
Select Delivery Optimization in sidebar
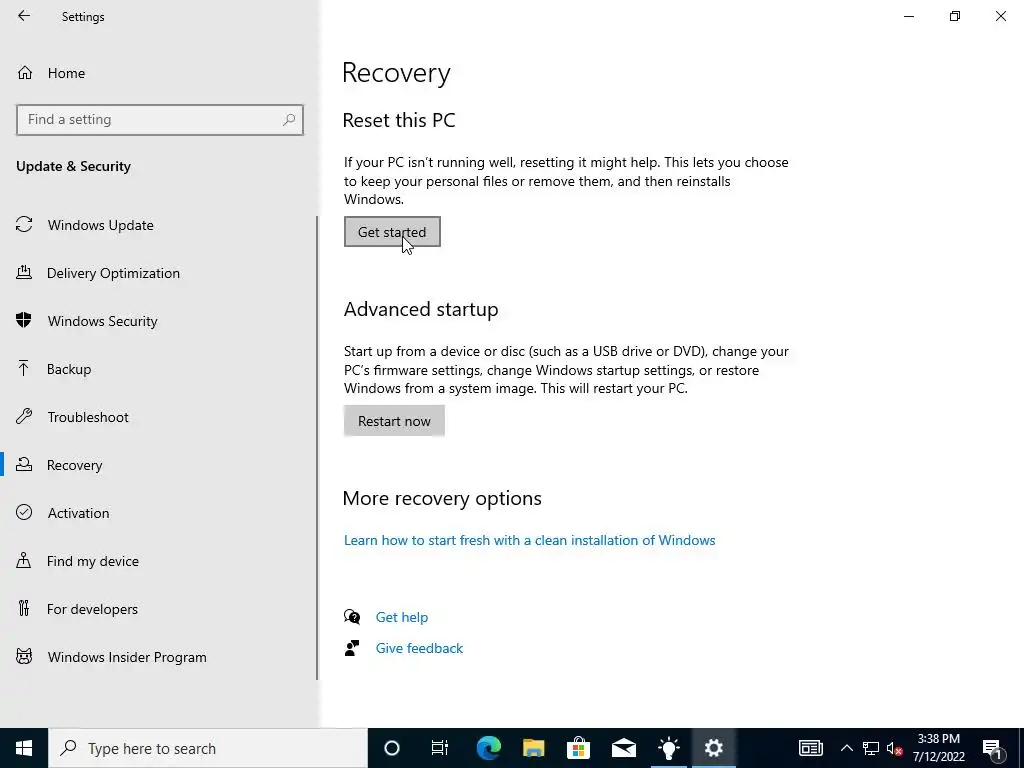pos(113,273)
